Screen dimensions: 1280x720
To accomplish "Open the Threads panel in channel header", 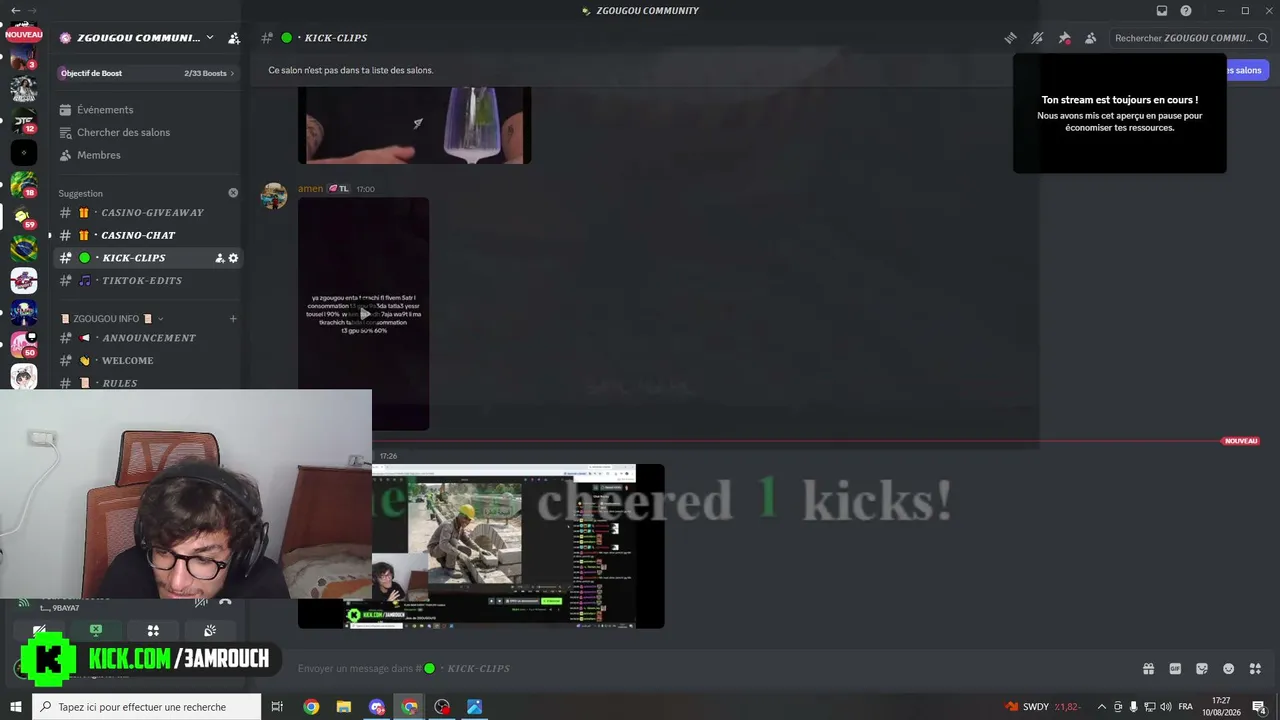I will pyautogui.click(x=1011, y=38).
